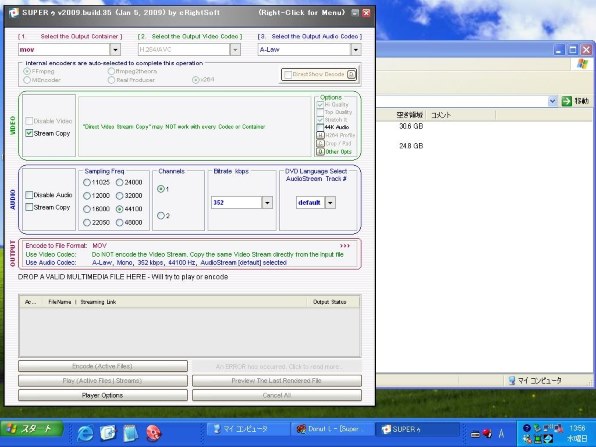The height and width of the screenshot is (447, 596).
Task: Click the SUPER application icon in title bar
Action: tap(14, 13)
